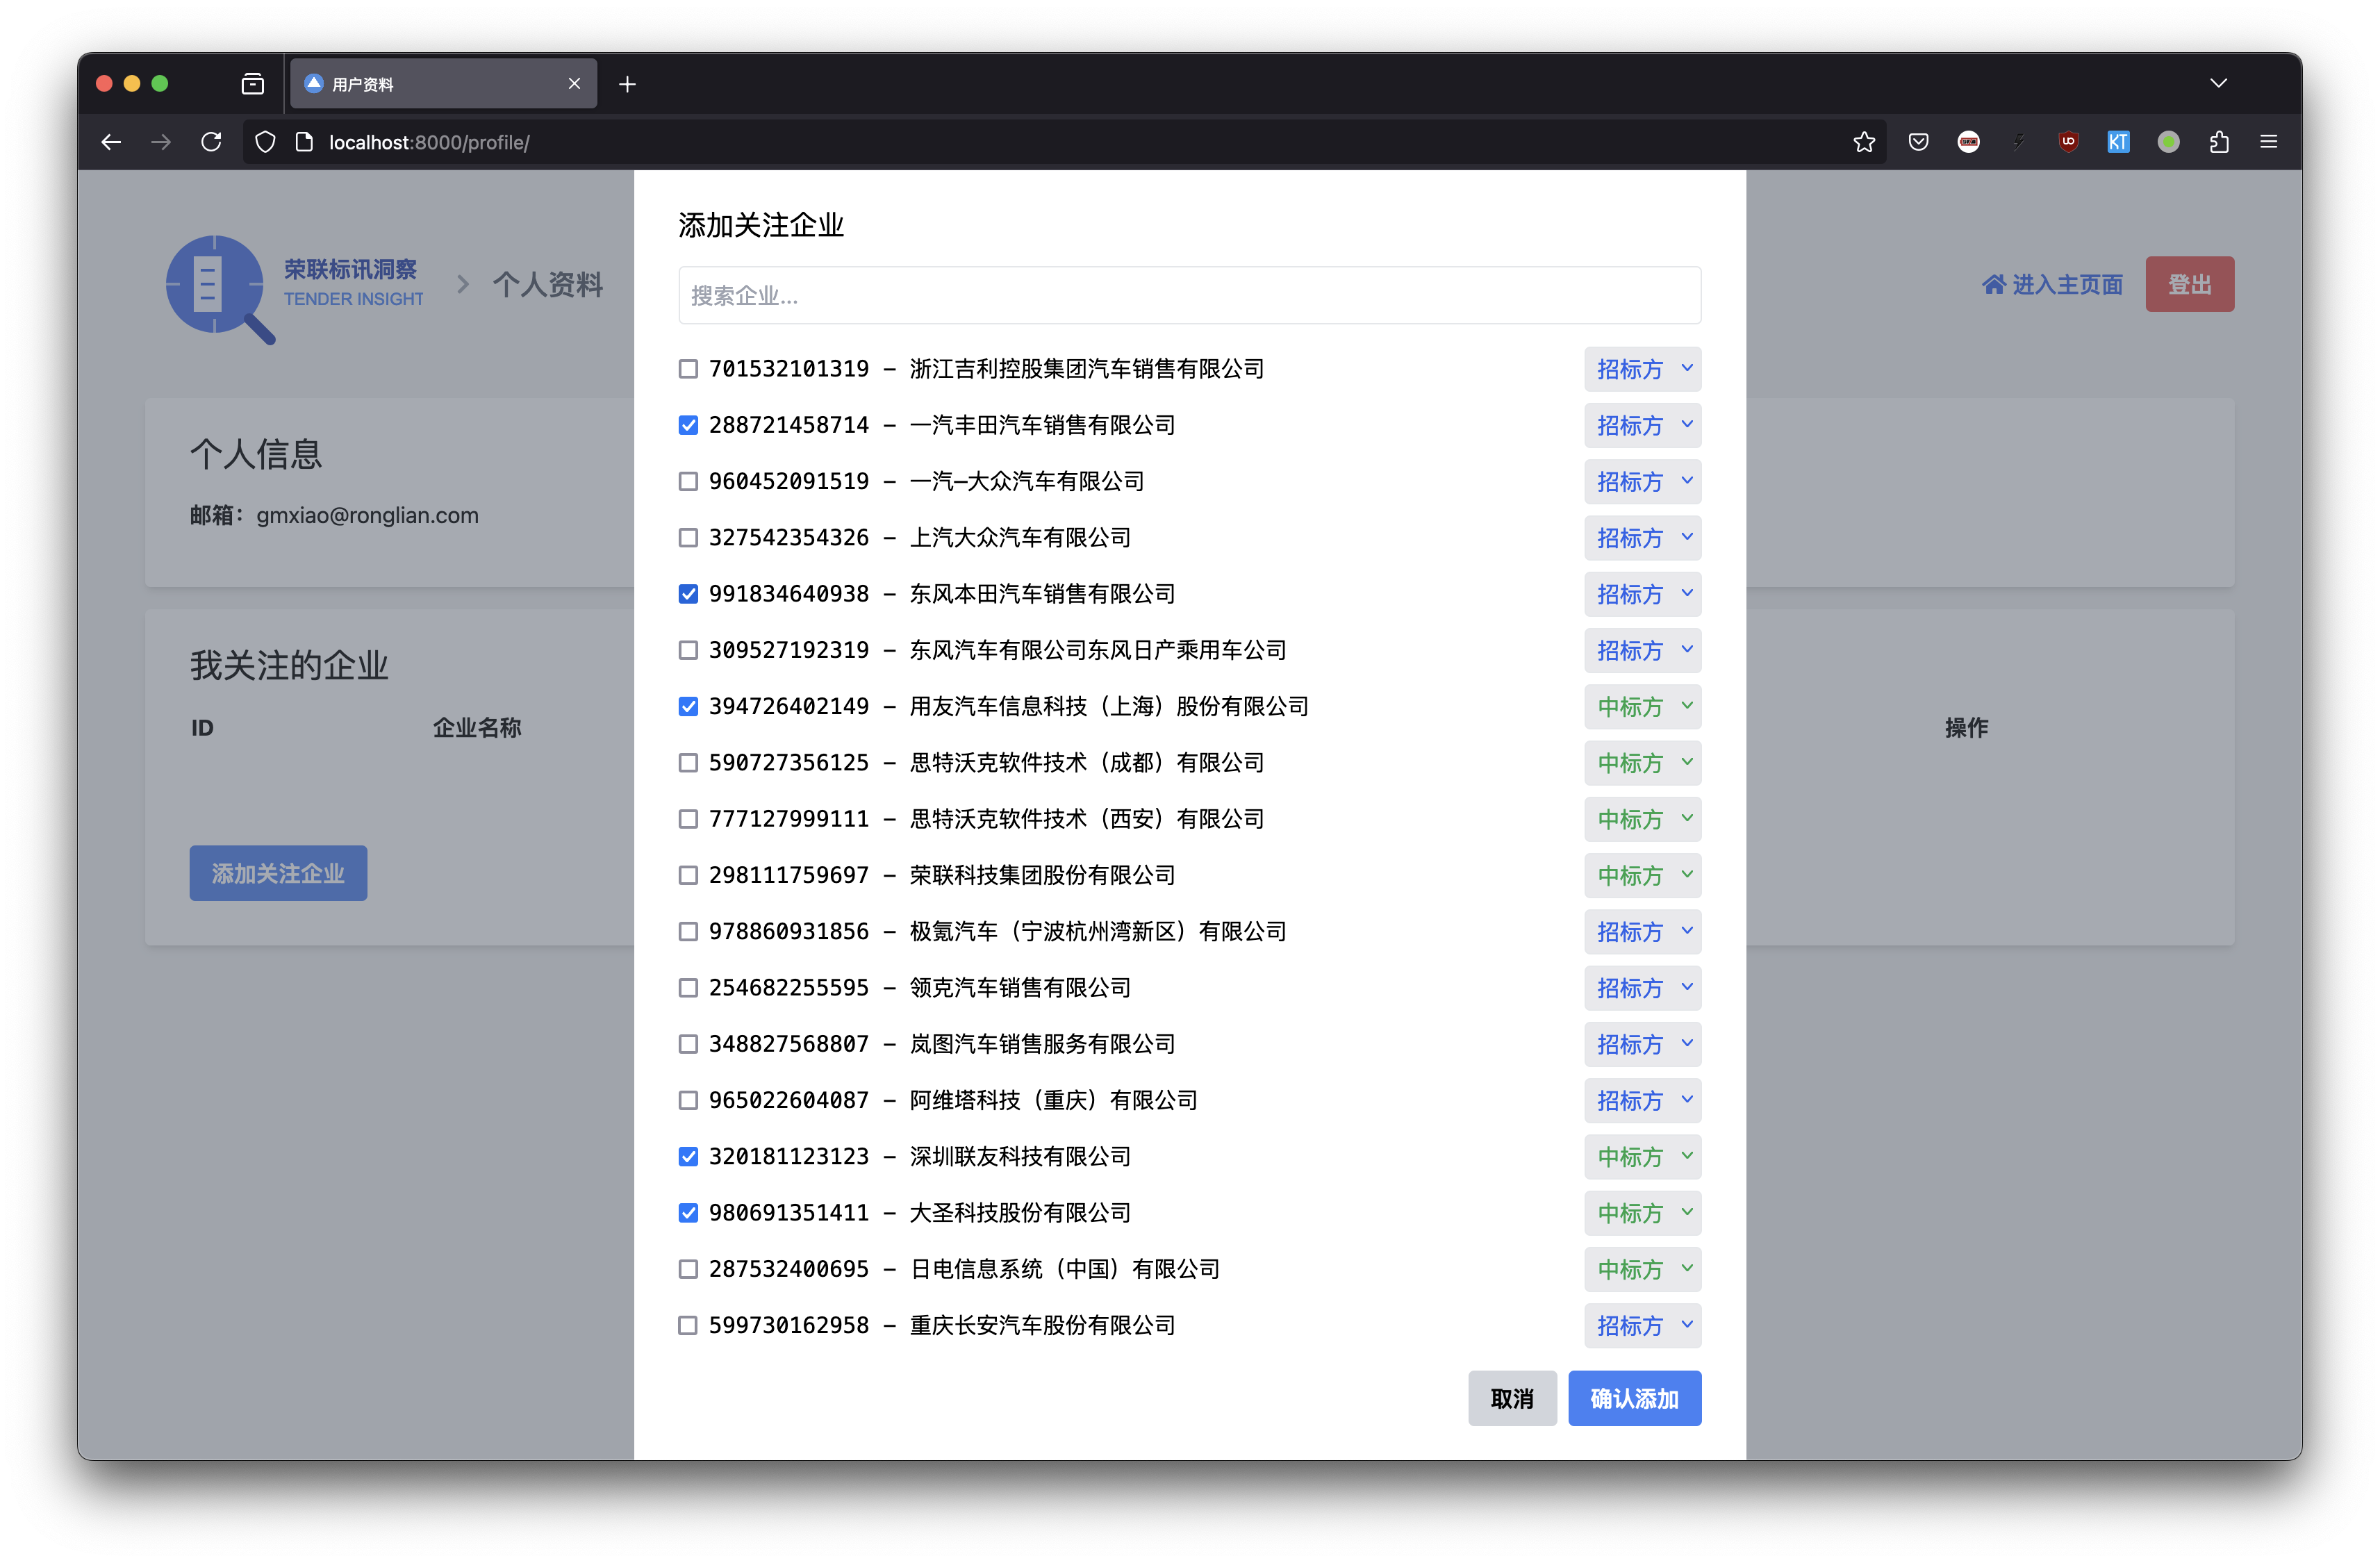Check the 浙江吉利控股集团汽车销售有限公司 checkbox
The height and width of the screenshot is (1563, 2380).
[688, 369]
